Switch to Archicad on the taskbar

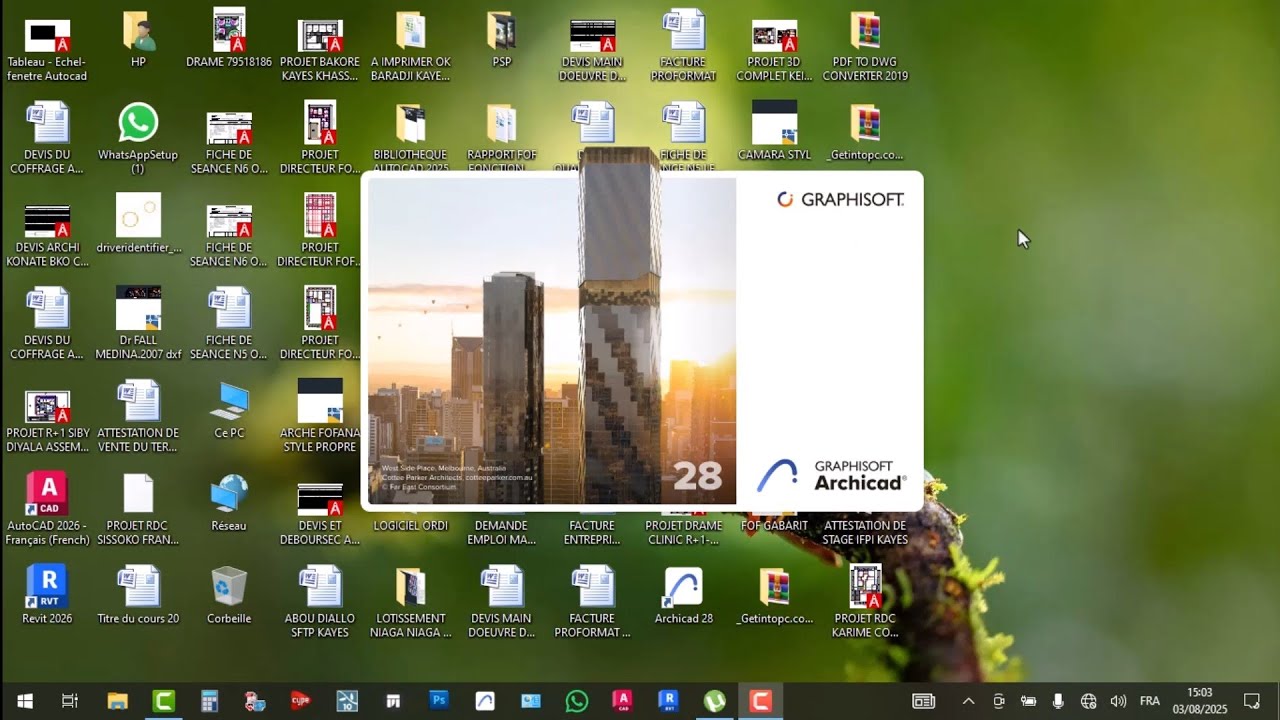click(485, 701)
